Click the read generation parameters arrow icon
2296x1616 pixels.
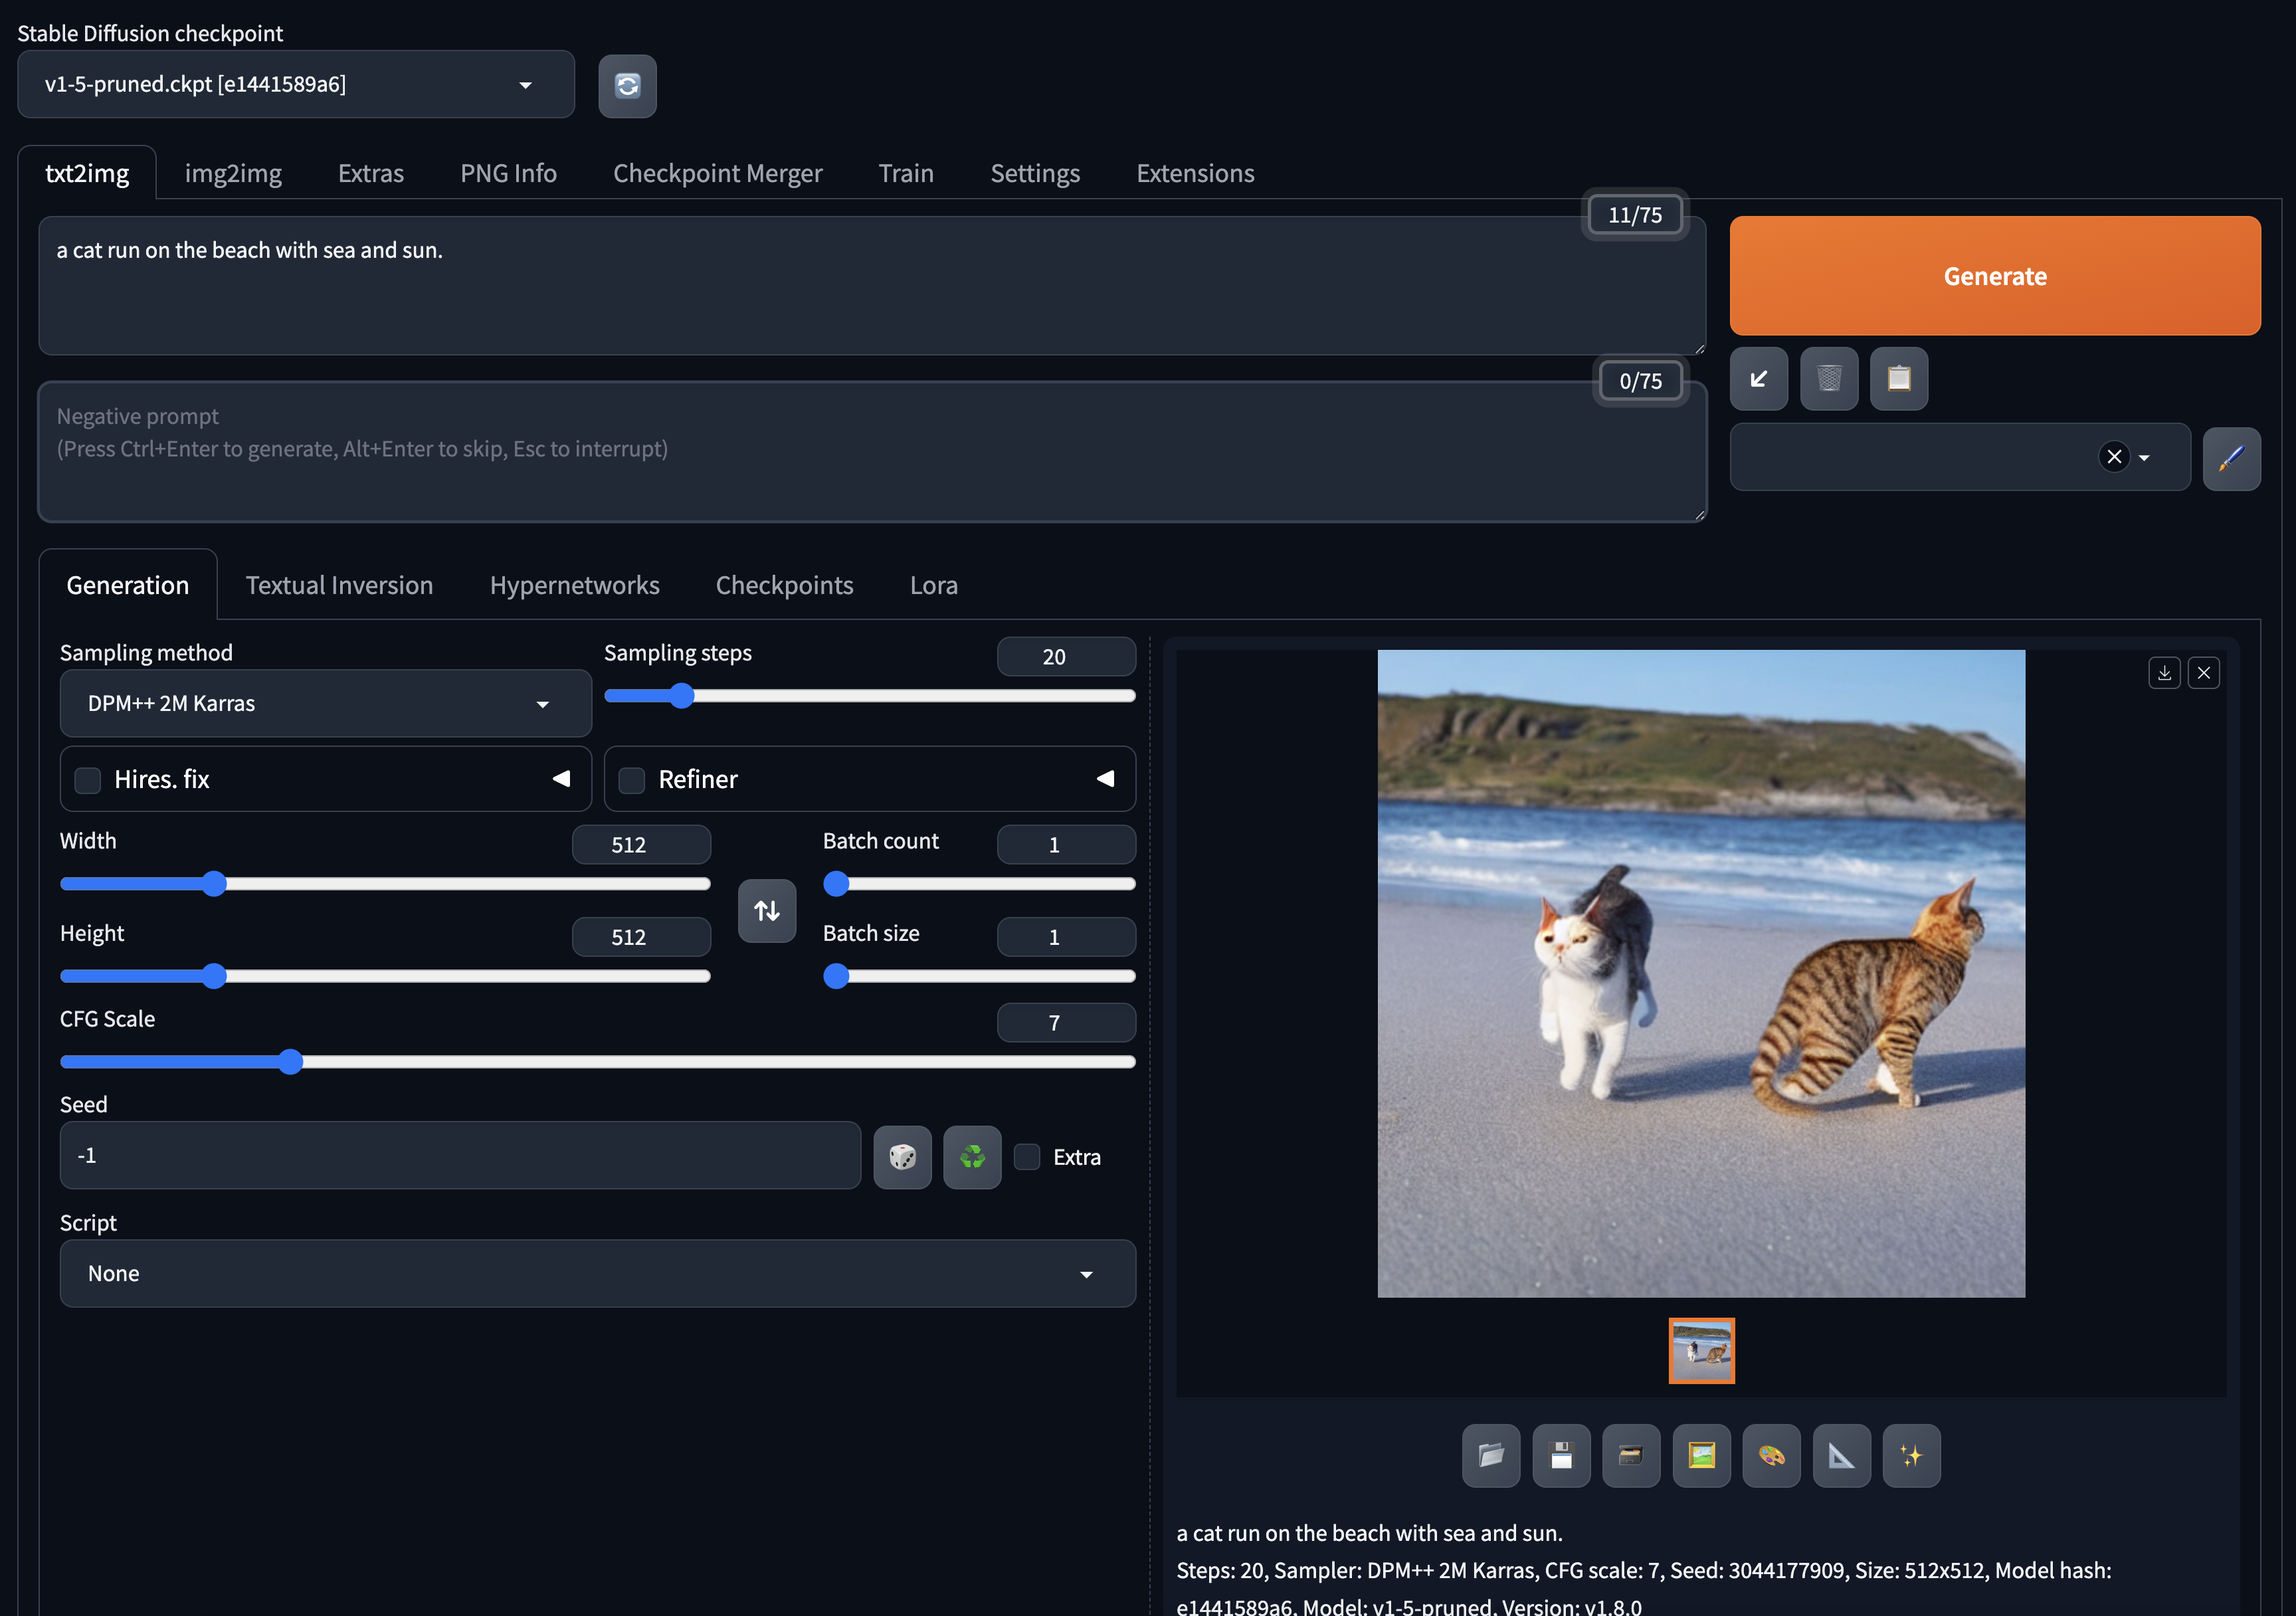1758,379
